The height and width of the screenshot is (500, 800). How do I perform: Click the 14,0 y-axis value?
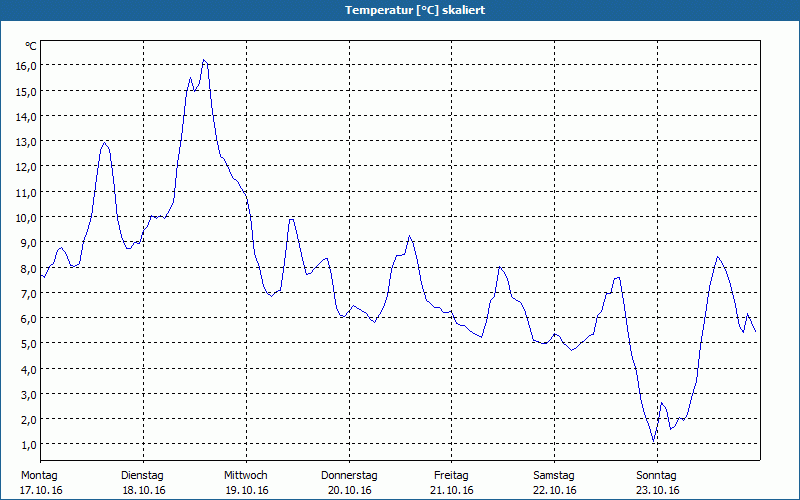[x=27, y=116]
